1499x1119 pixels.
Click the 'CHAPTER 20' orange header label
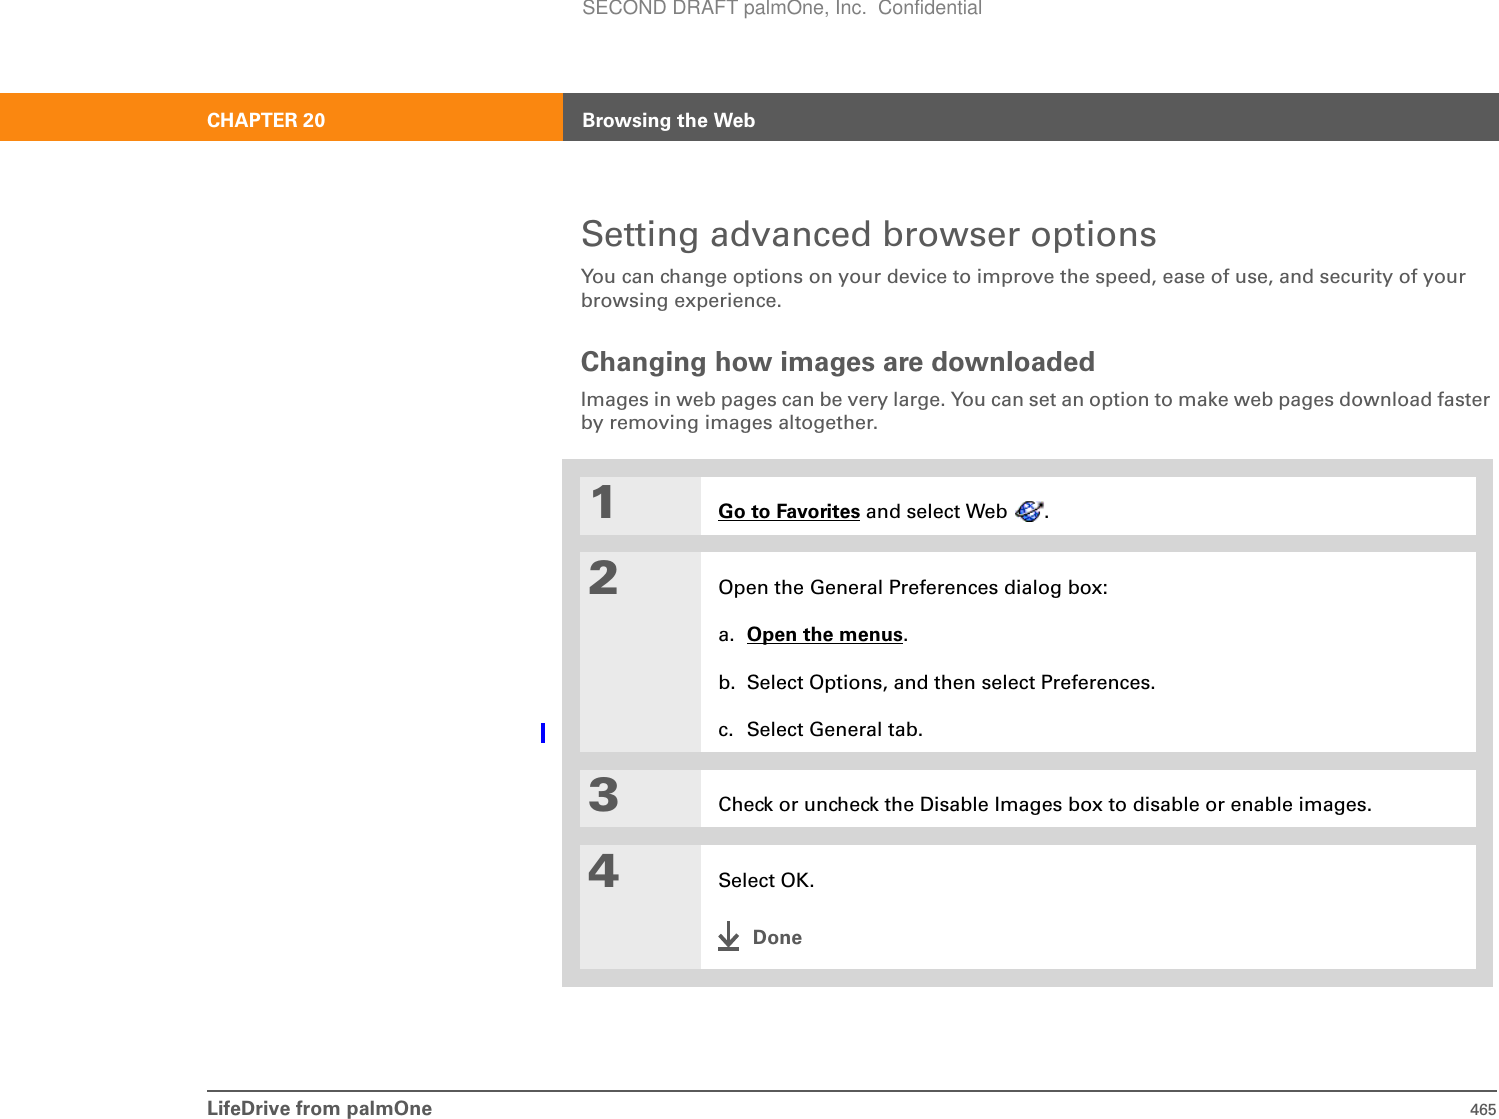266,120
